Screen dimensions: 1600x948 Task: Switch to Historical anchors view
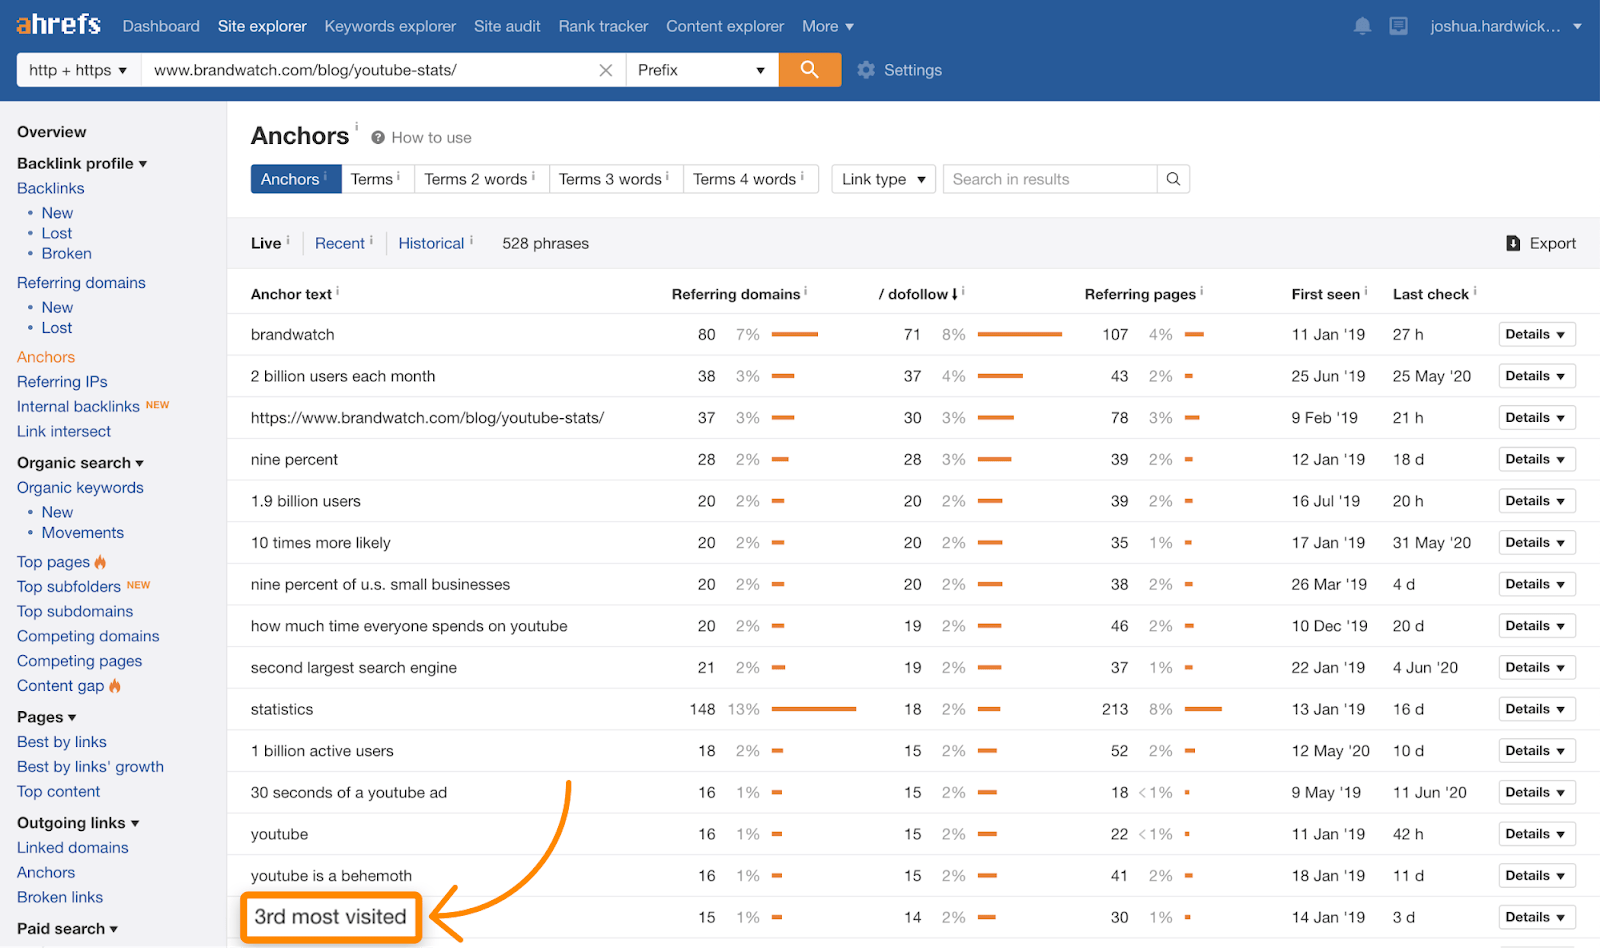click(431, 243)
